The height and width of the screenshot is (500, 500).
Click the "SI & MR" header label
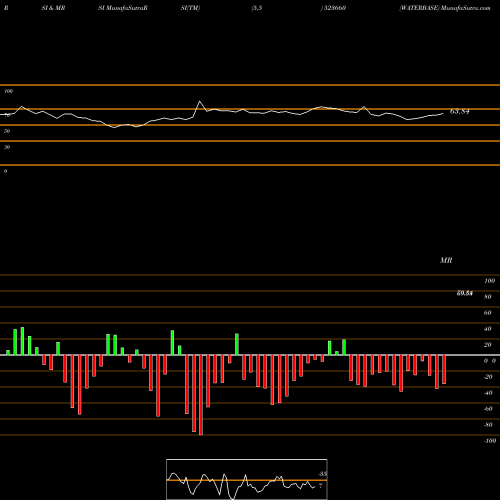[x=53, y=8]
